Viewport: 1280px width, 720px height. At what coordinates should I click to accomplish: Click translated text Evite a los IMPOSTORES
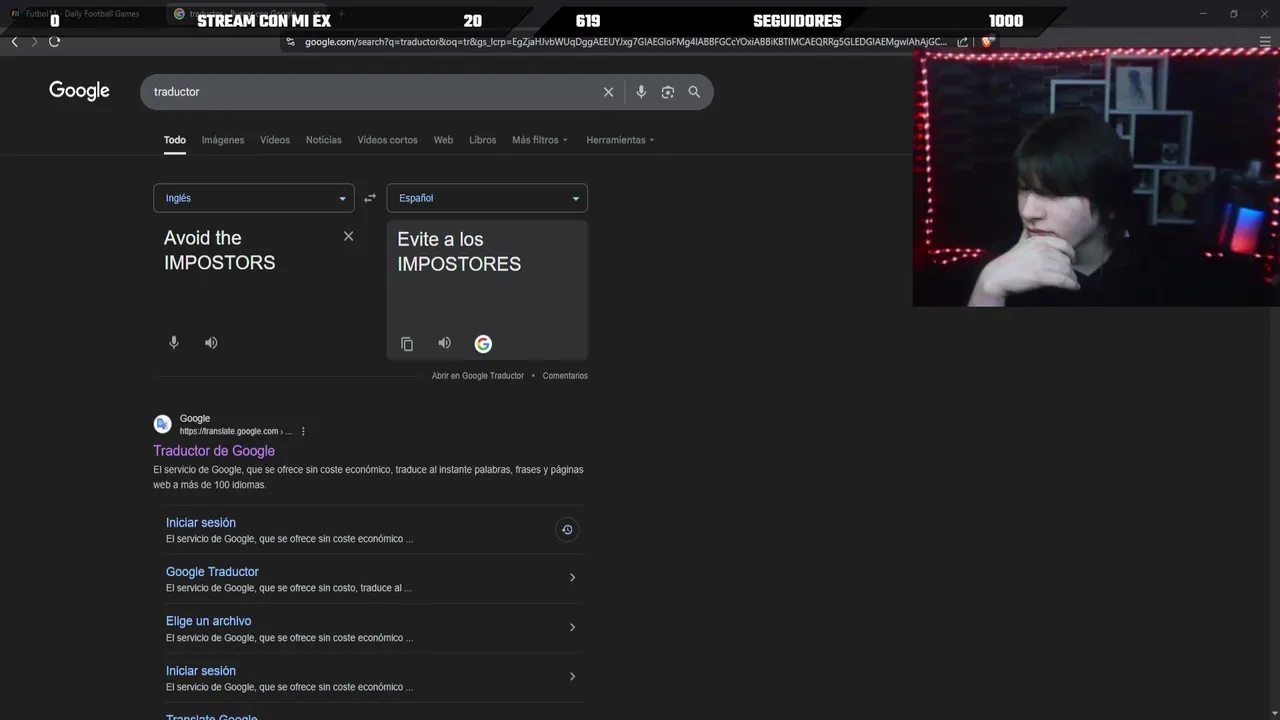459,251
